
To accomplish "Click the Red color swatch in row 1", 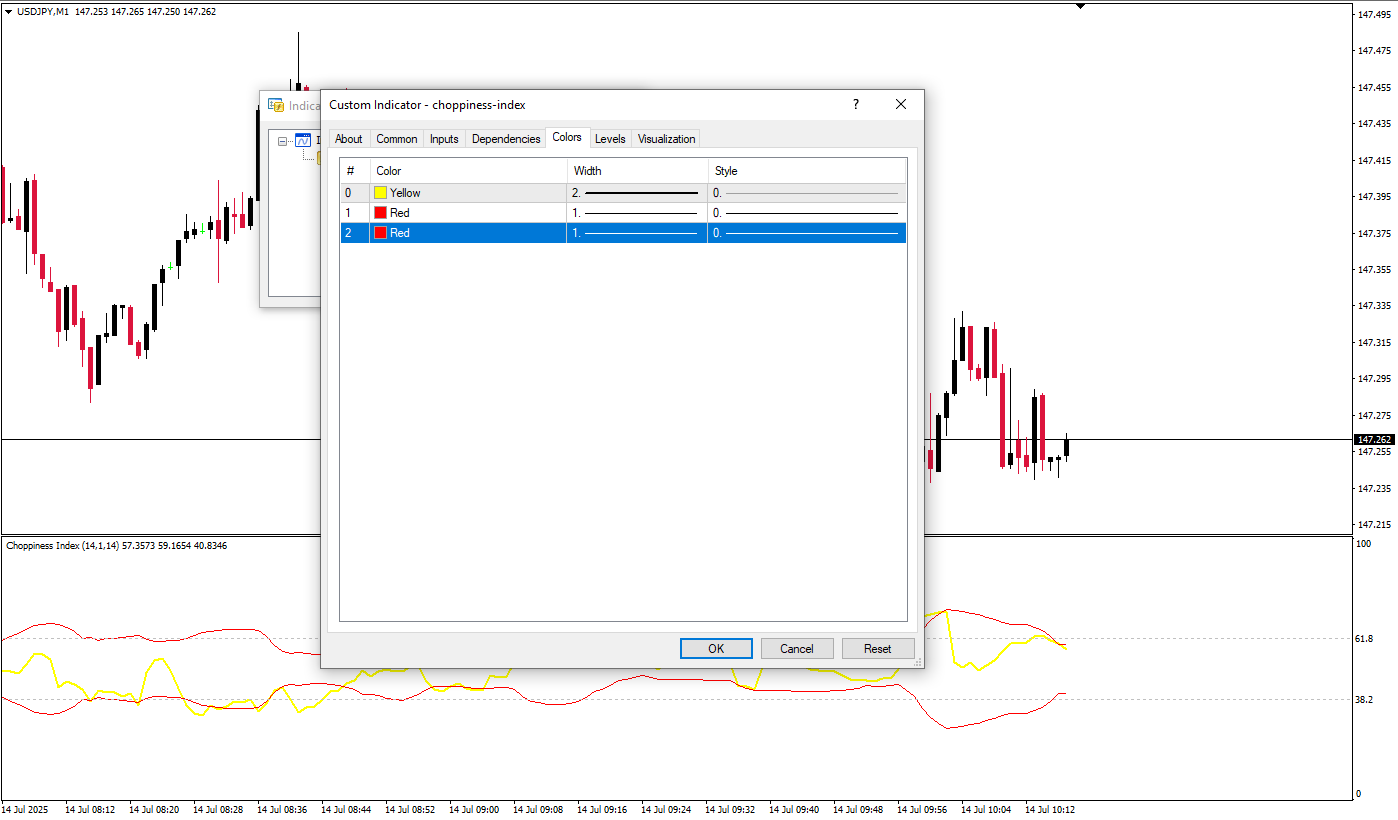I will click(x=380, y=213).
